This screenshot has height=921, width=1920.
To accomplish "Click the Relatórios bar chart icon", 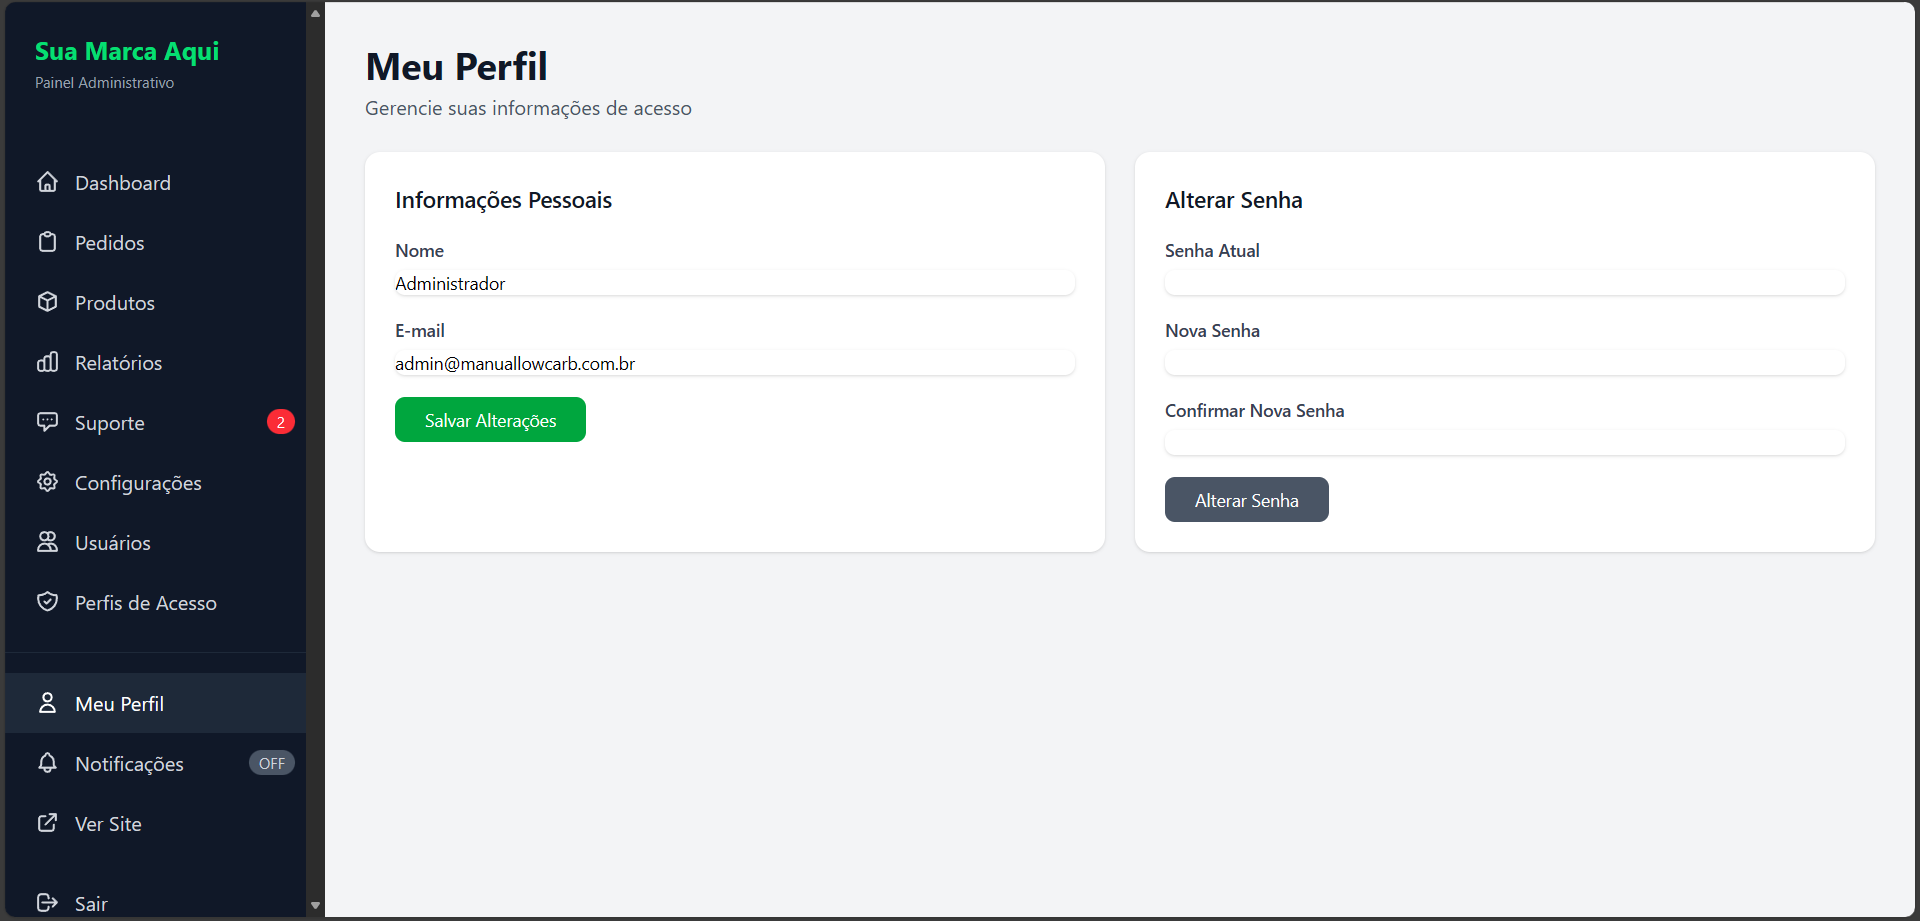I will point(47,362).
